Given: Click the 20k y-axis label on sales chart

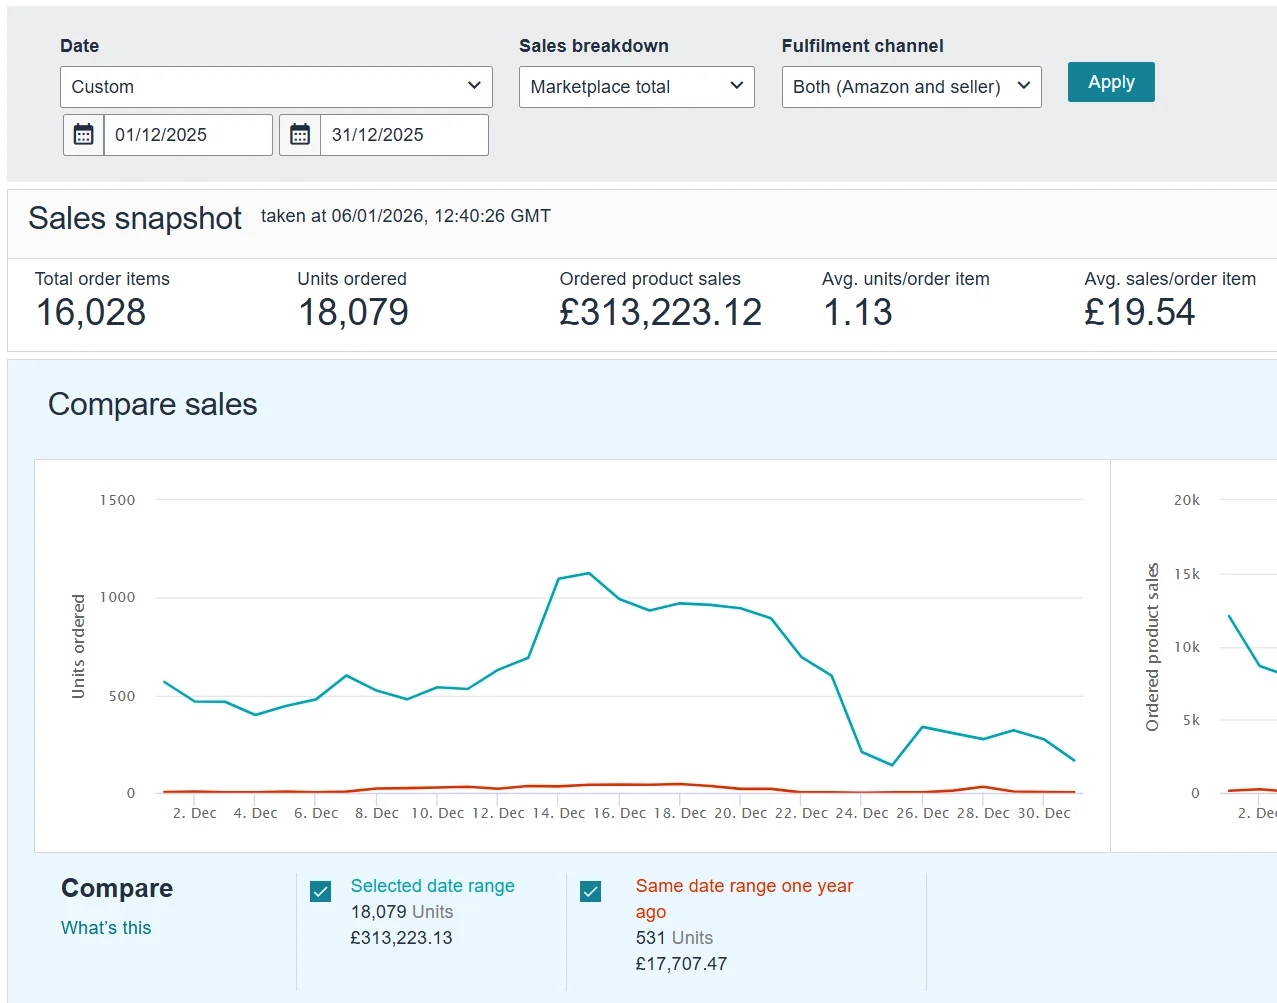Looking at the screenshot, I should (x=1187, y=500).
